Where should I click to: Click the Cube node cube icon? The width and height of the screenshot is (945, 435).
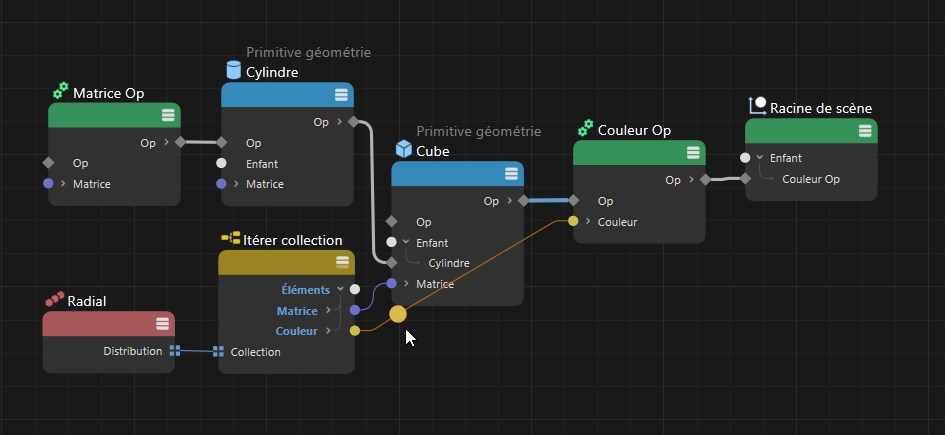coord(403,150)
